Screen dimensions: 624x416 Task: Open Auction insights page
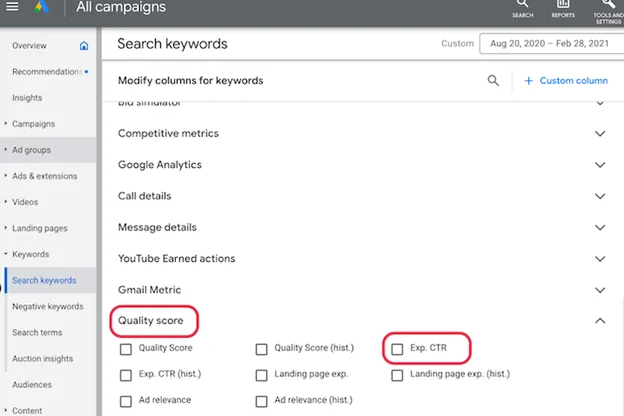43,359
